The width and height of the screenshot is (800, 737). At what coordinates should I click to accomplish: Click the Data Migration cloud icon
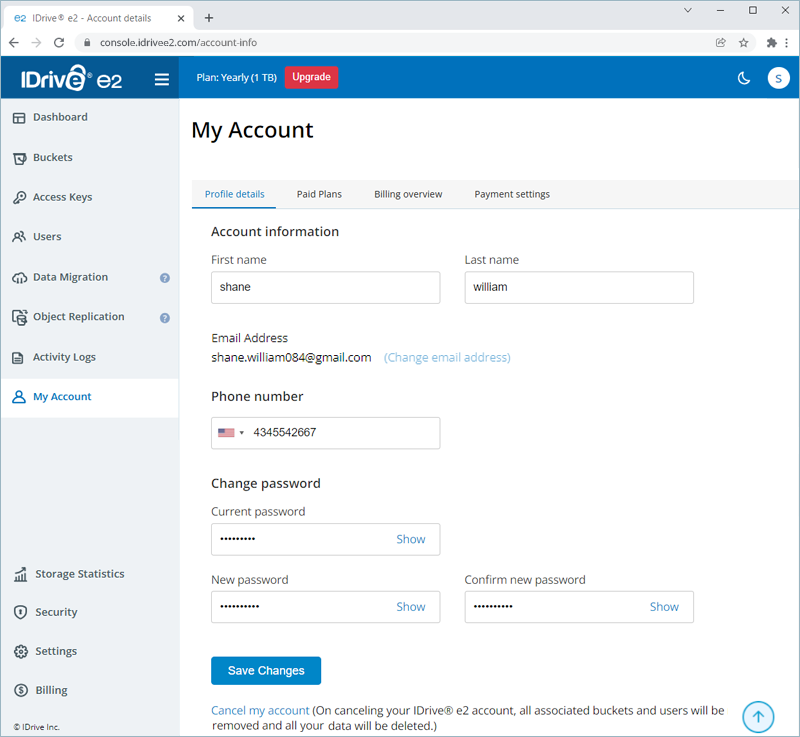(x=19, y=277)
